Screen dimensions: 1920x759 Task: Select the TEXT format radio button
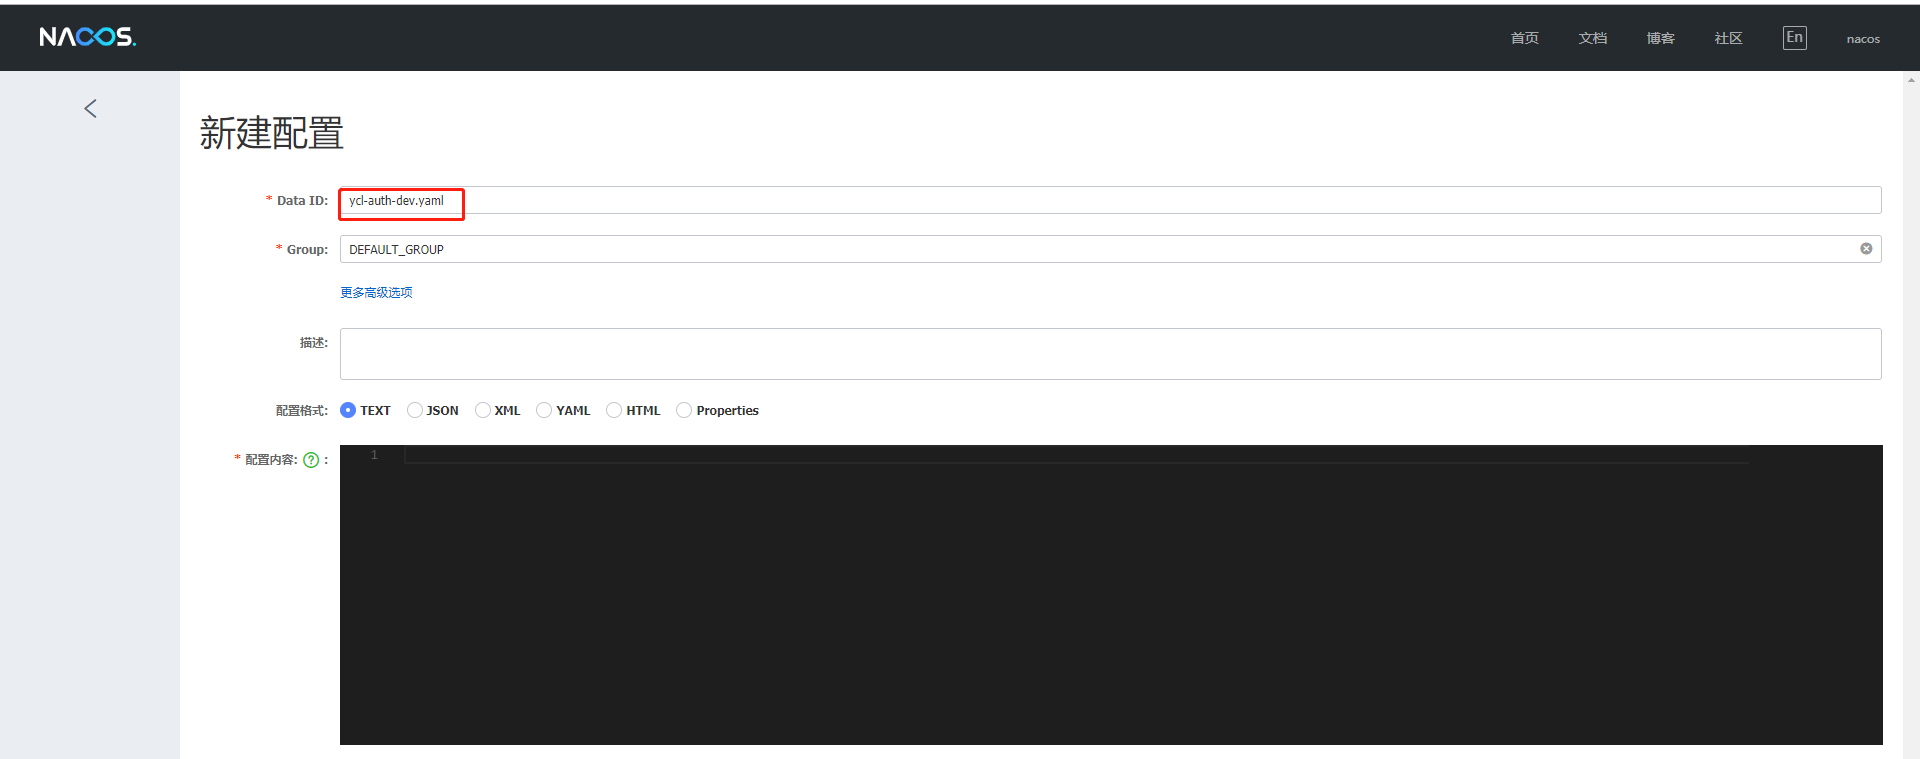(x=348, y=410)
